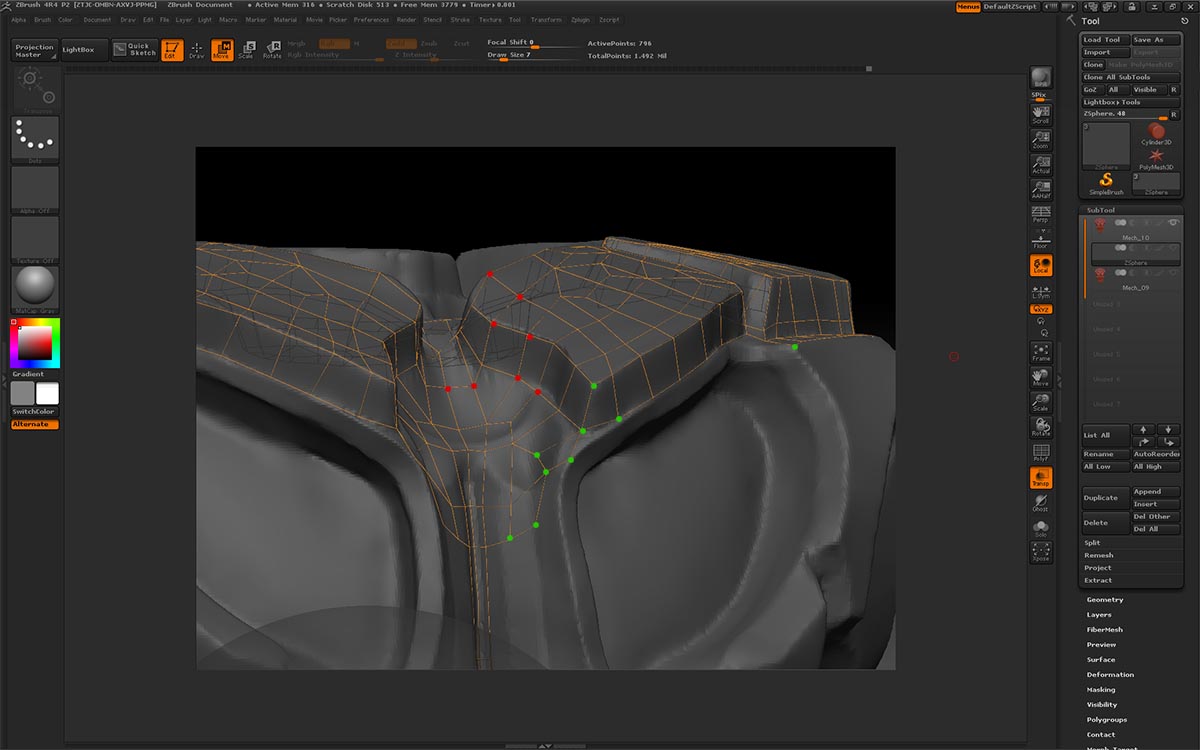Open the Brush menu
This screenshot has width=1200, height=750.
(42, 20)
